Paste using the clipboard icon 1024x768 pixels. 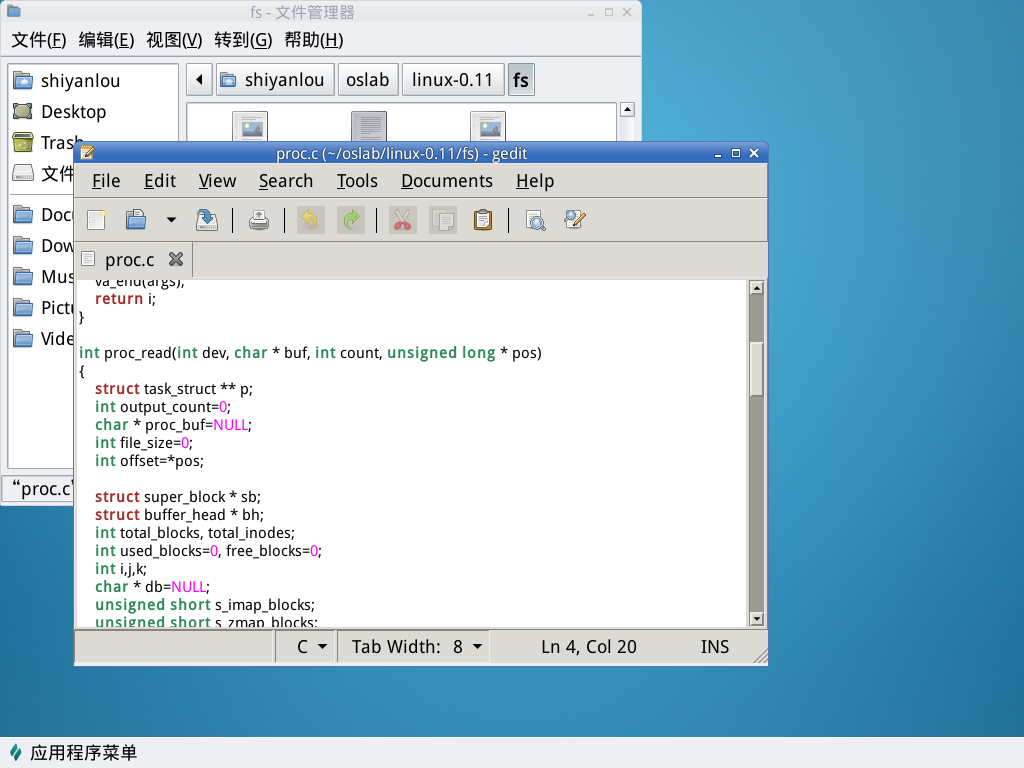tap(482, 220)
